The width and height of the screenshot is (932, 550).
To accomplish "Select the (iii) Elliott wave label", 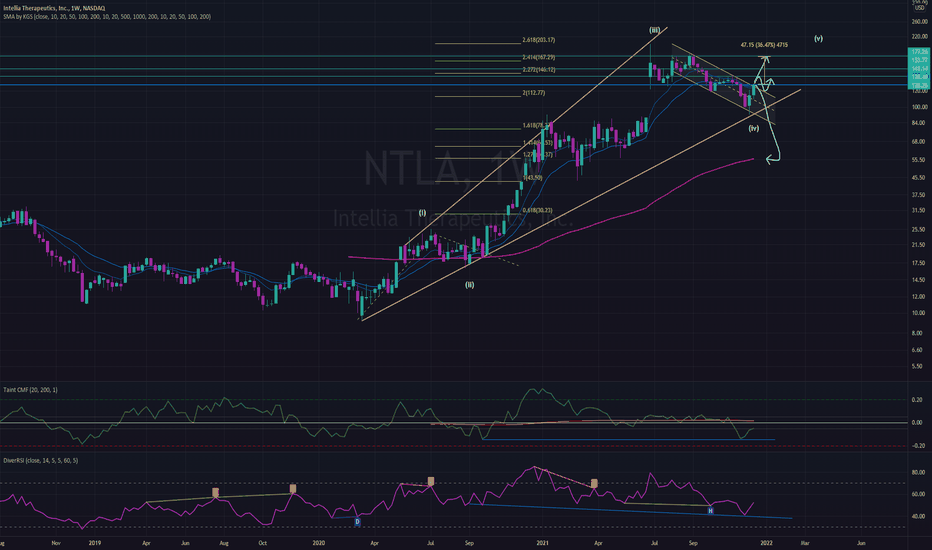I will coord(654,30).
